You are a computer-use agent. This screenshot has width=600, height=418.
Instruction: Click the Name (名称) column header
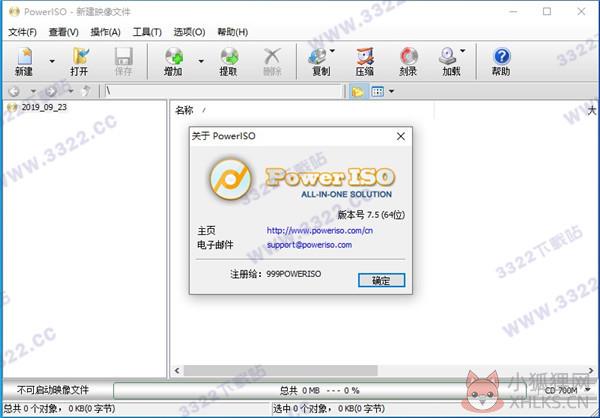click(184, 111)
